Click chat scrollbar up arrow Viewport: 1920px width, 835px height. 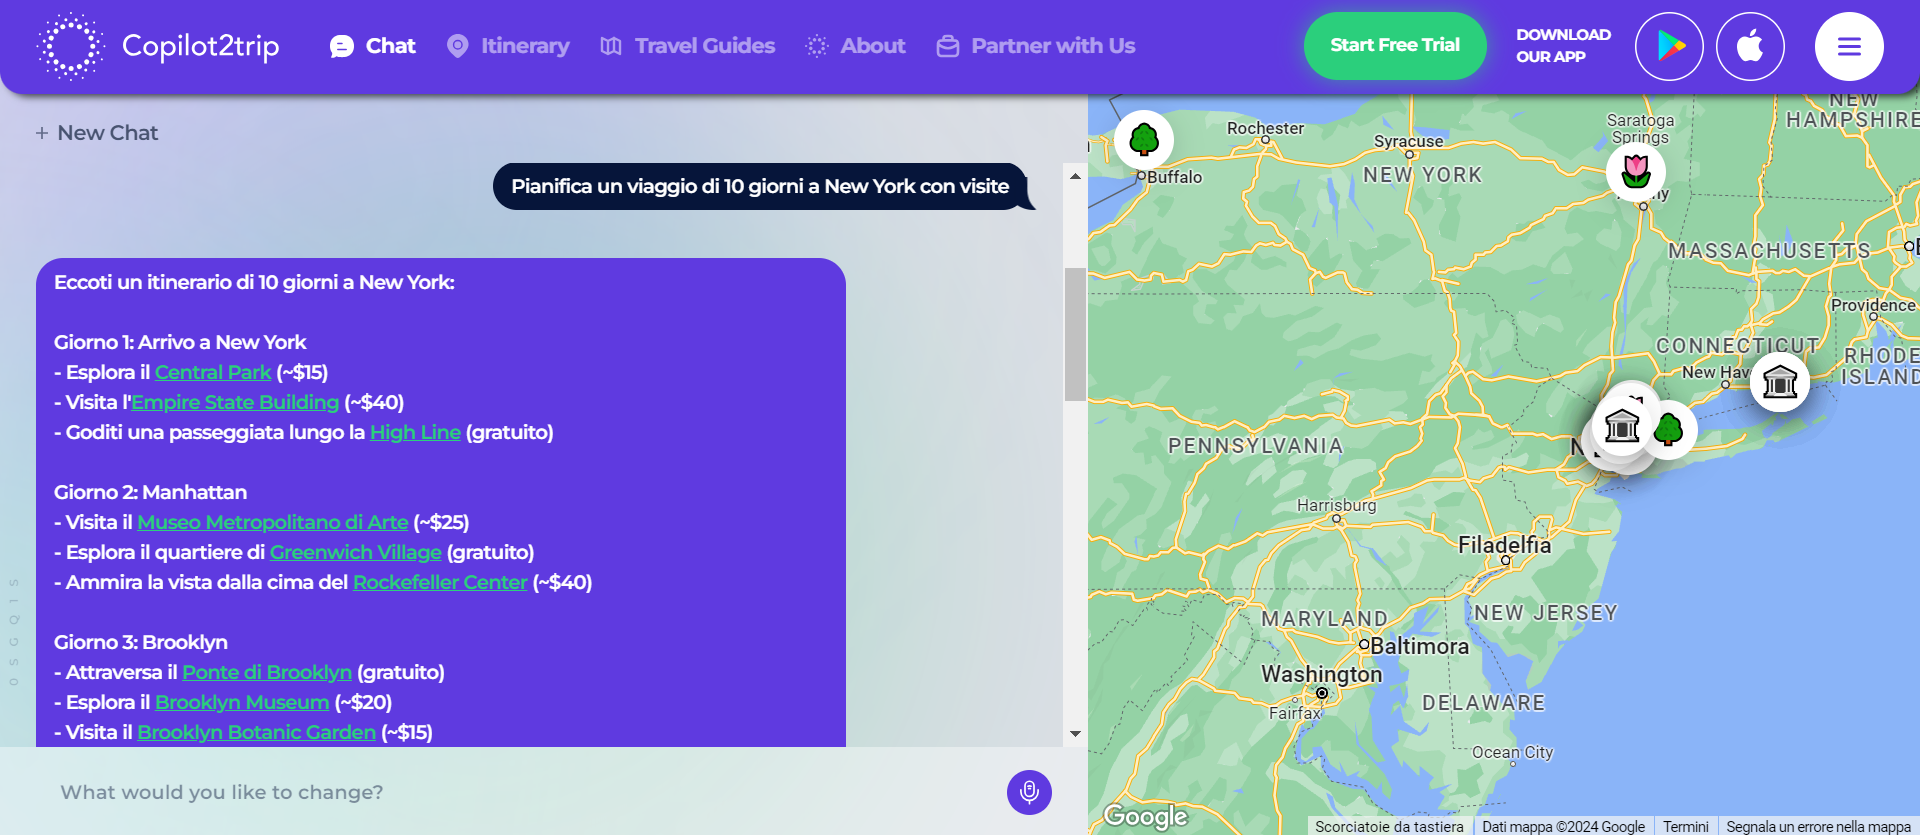(1075, 176)
